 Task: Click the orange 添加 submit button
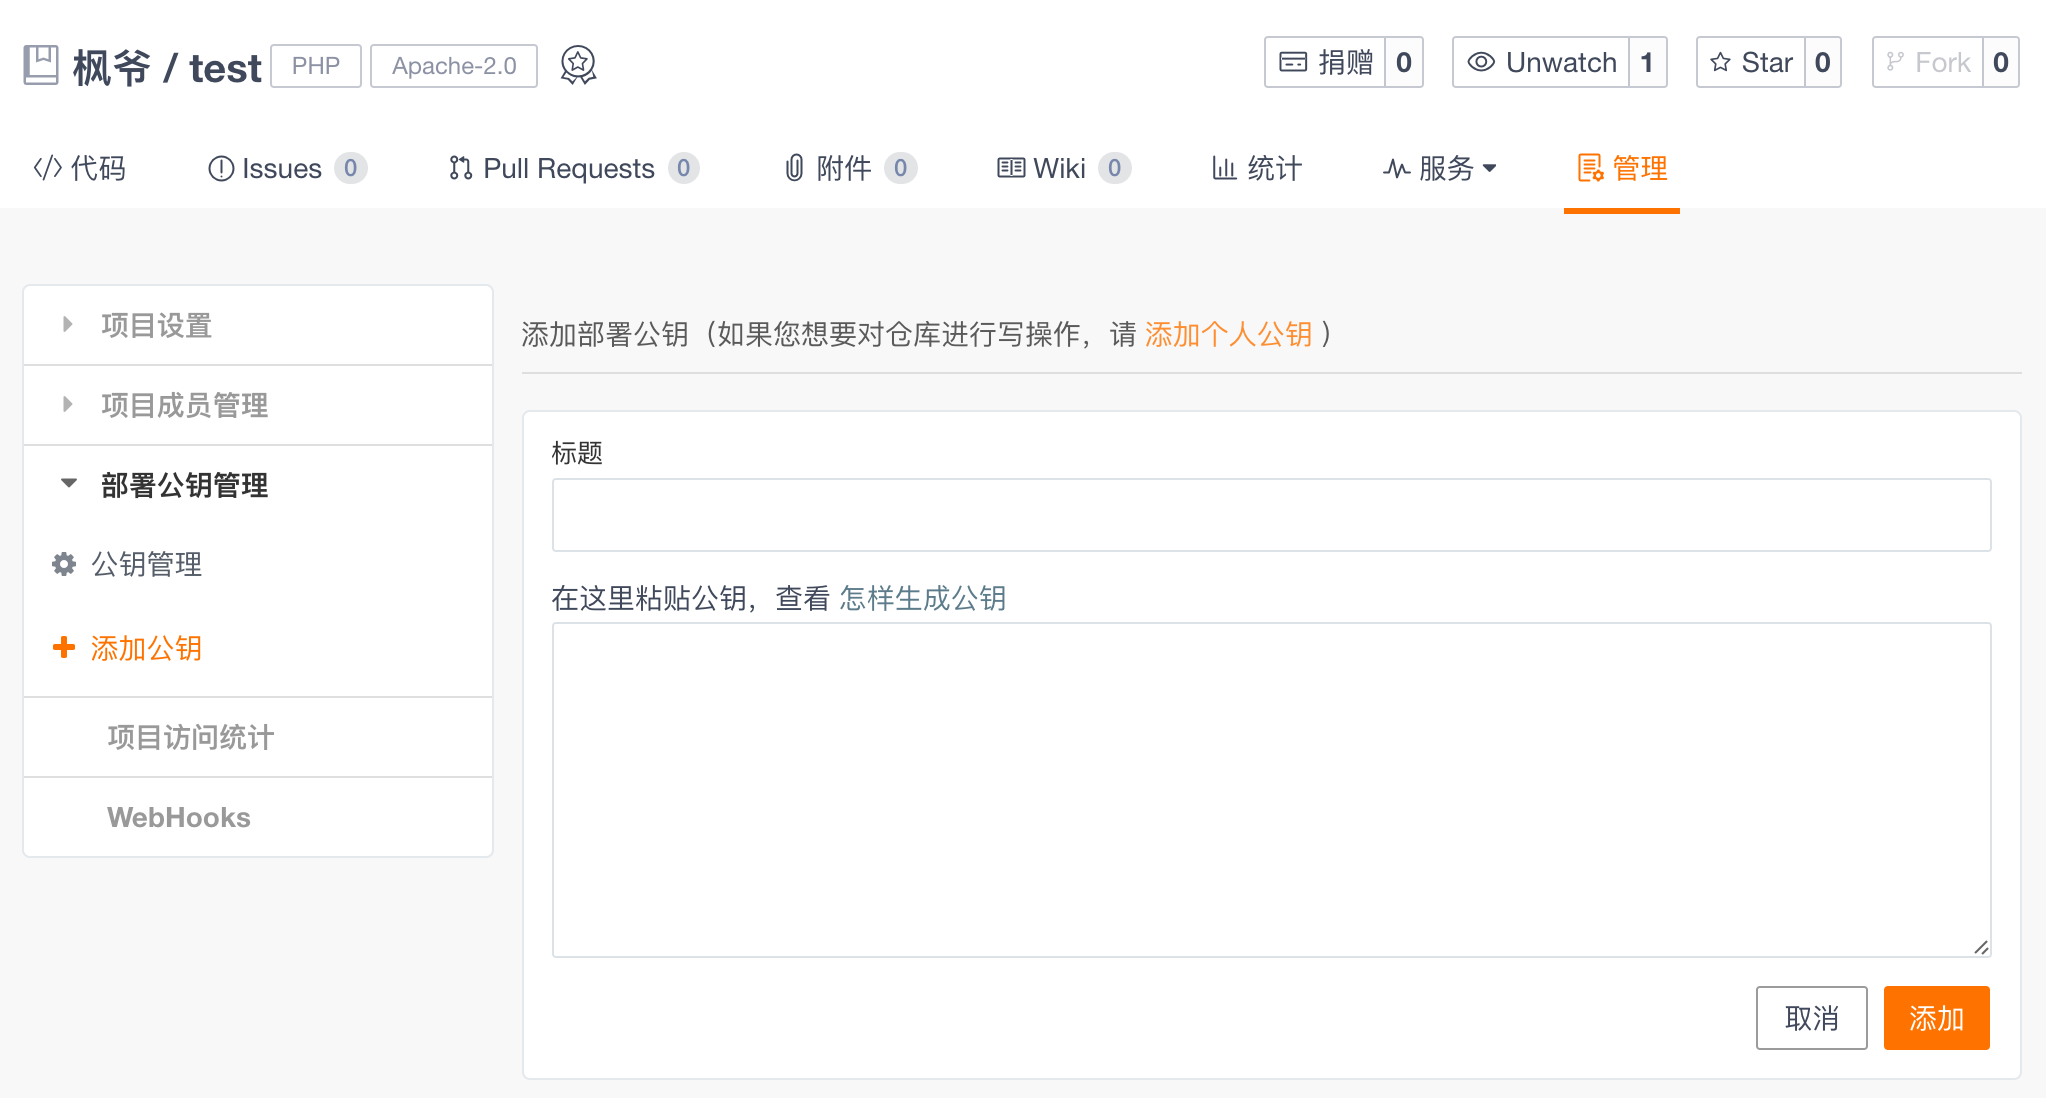point(1936,1018)
